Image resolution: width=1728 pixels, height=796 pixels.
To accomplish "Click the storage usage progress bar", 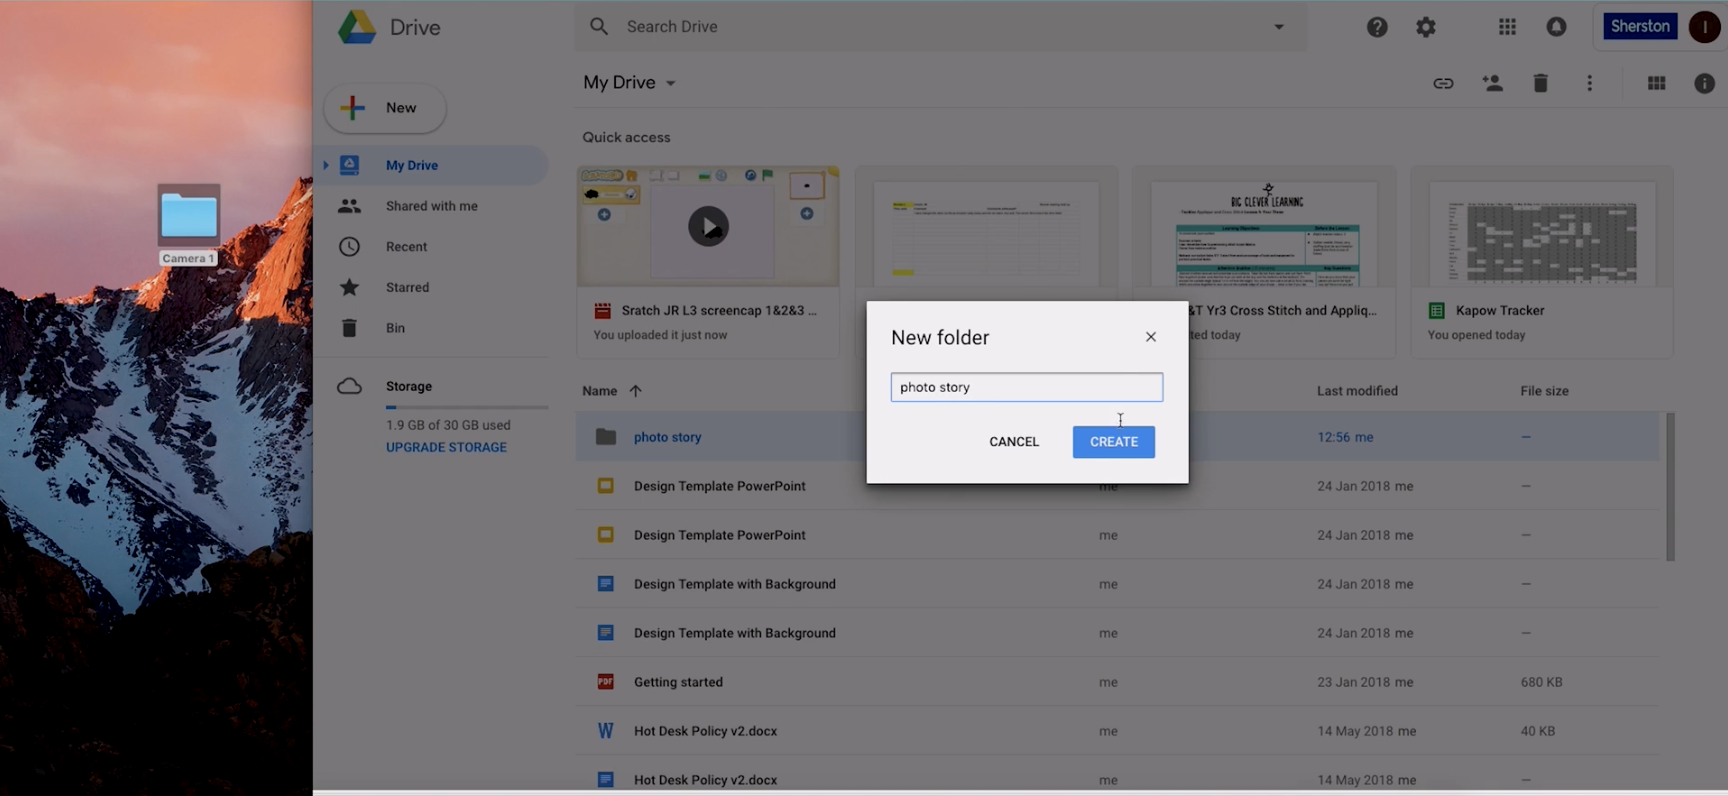I will point(467,407).
